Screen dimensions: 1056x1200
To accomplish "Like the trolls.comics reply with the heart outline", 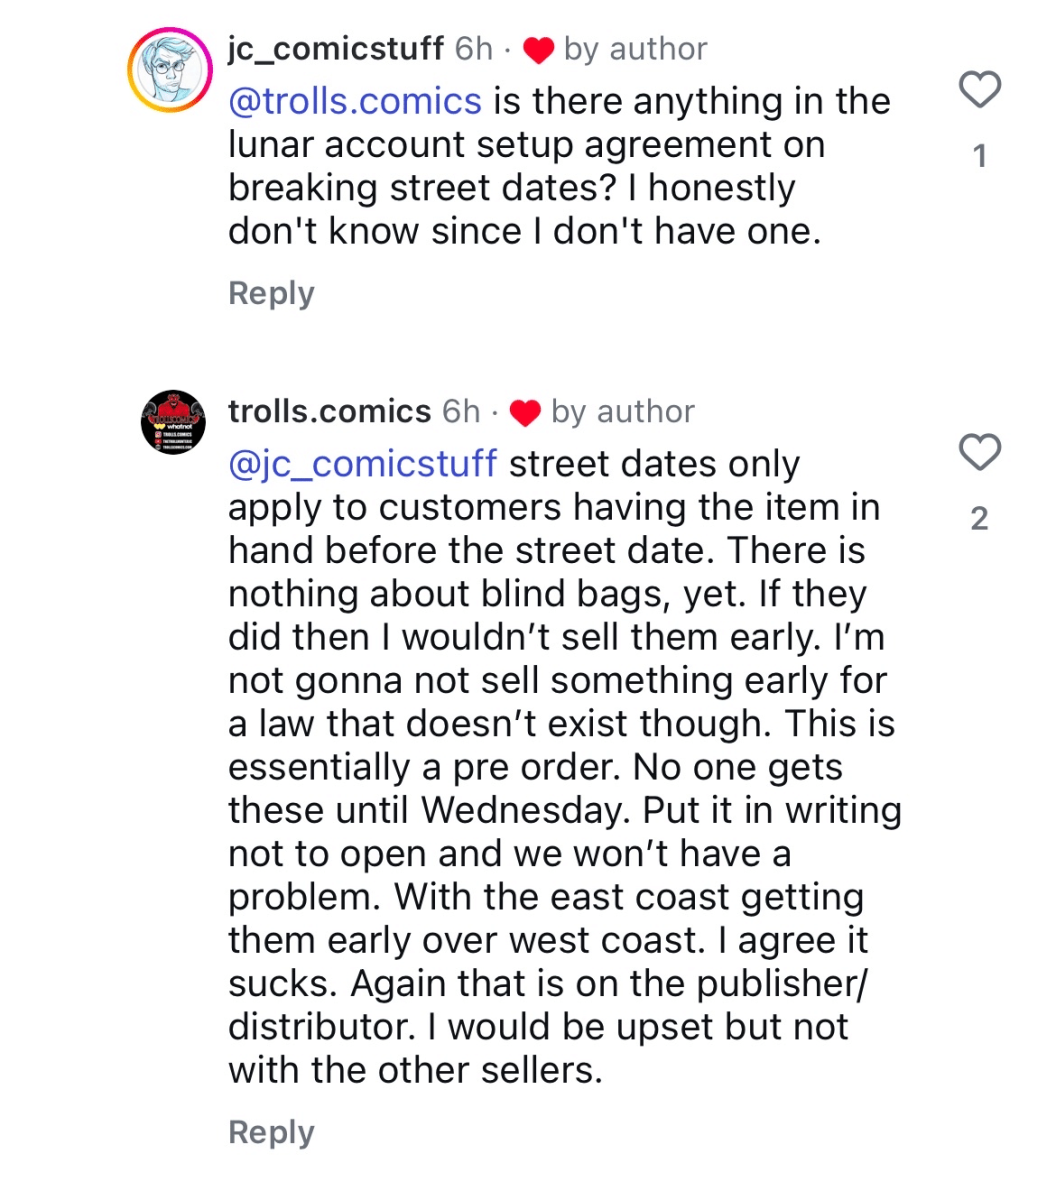I will click(x=980, y=452).
